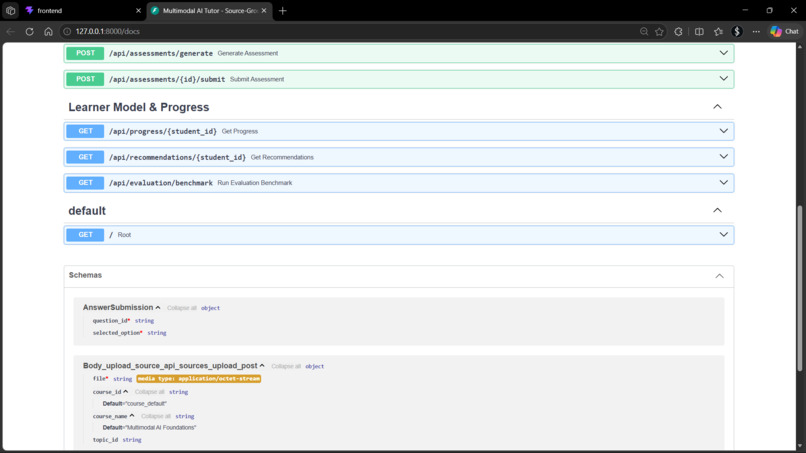
Task: Click POST badge of Submit Assessment
Action: coord(85,79)
